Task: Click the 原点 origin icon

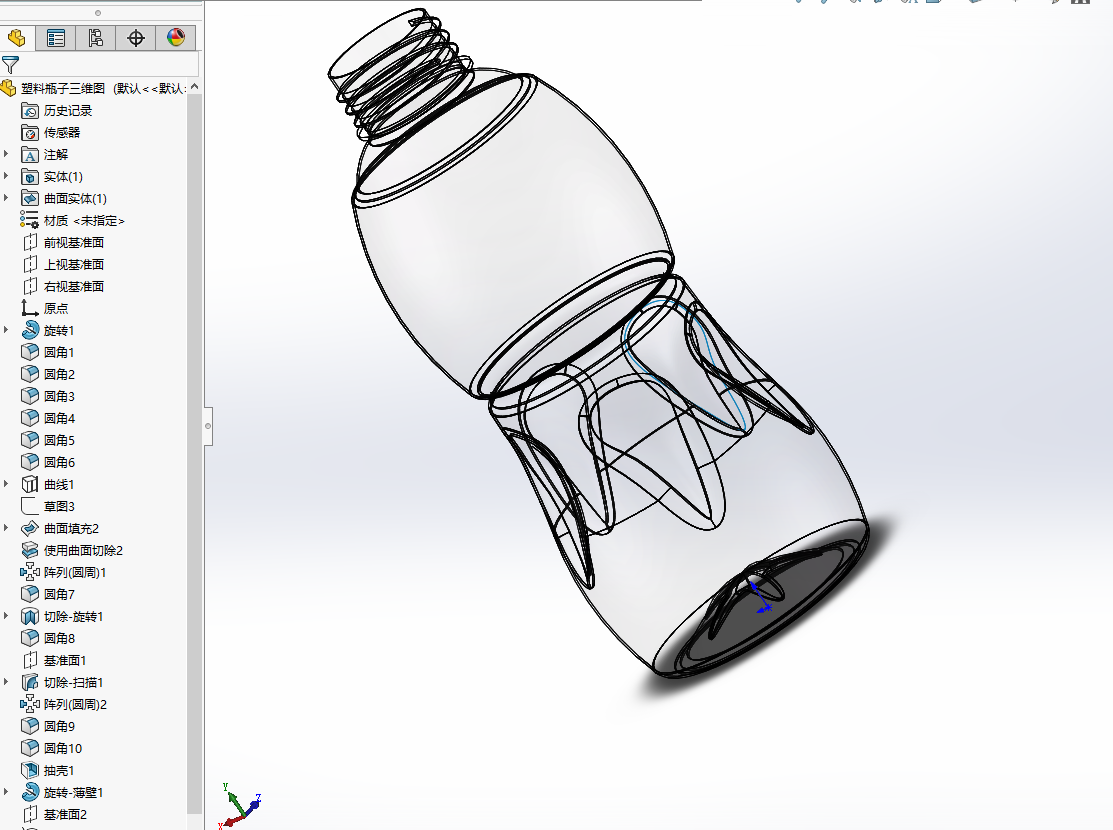Action: (30, 308)
